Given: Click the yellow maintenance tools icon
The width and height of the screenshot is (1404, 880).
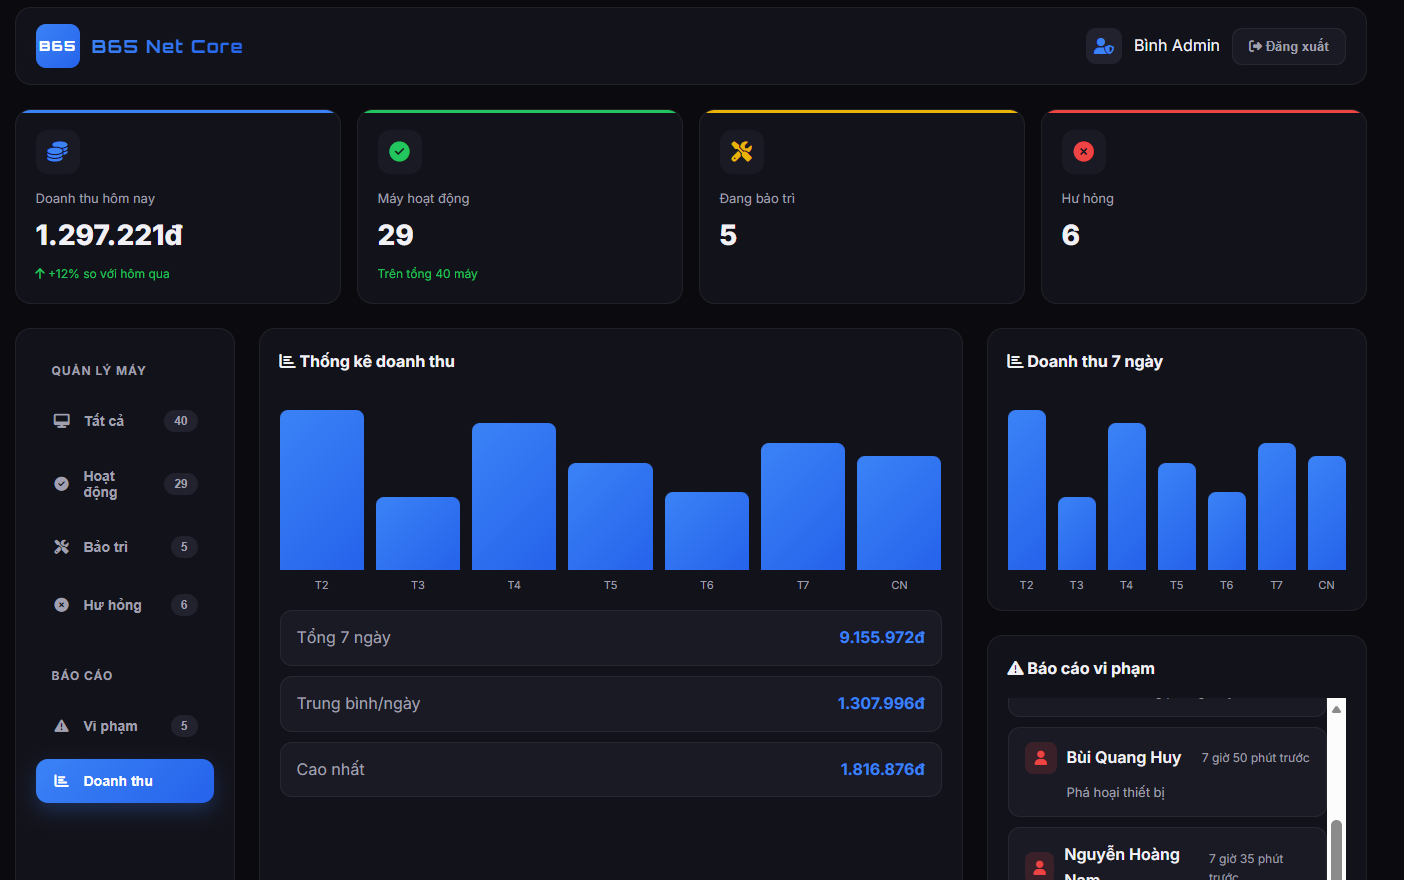Looking at the screenshot, I should [x=741, y=152].
